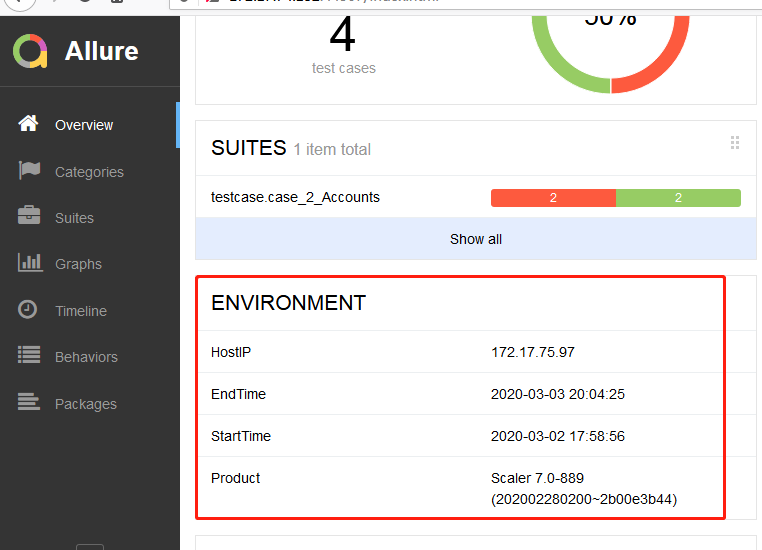The width and height of the screenshot is (762, 550).
Task: Click the HostIP value 172.17.75.97
Action: pyautogui.click(x=532, y=352)
